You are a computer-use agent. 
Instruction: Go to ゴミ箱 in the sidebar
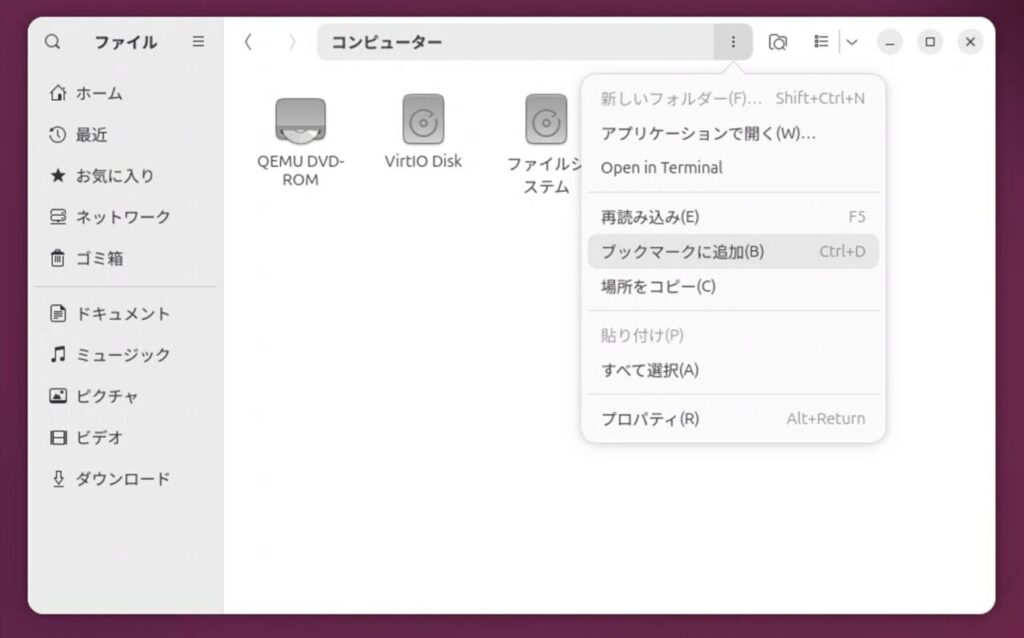click(99, 258)
